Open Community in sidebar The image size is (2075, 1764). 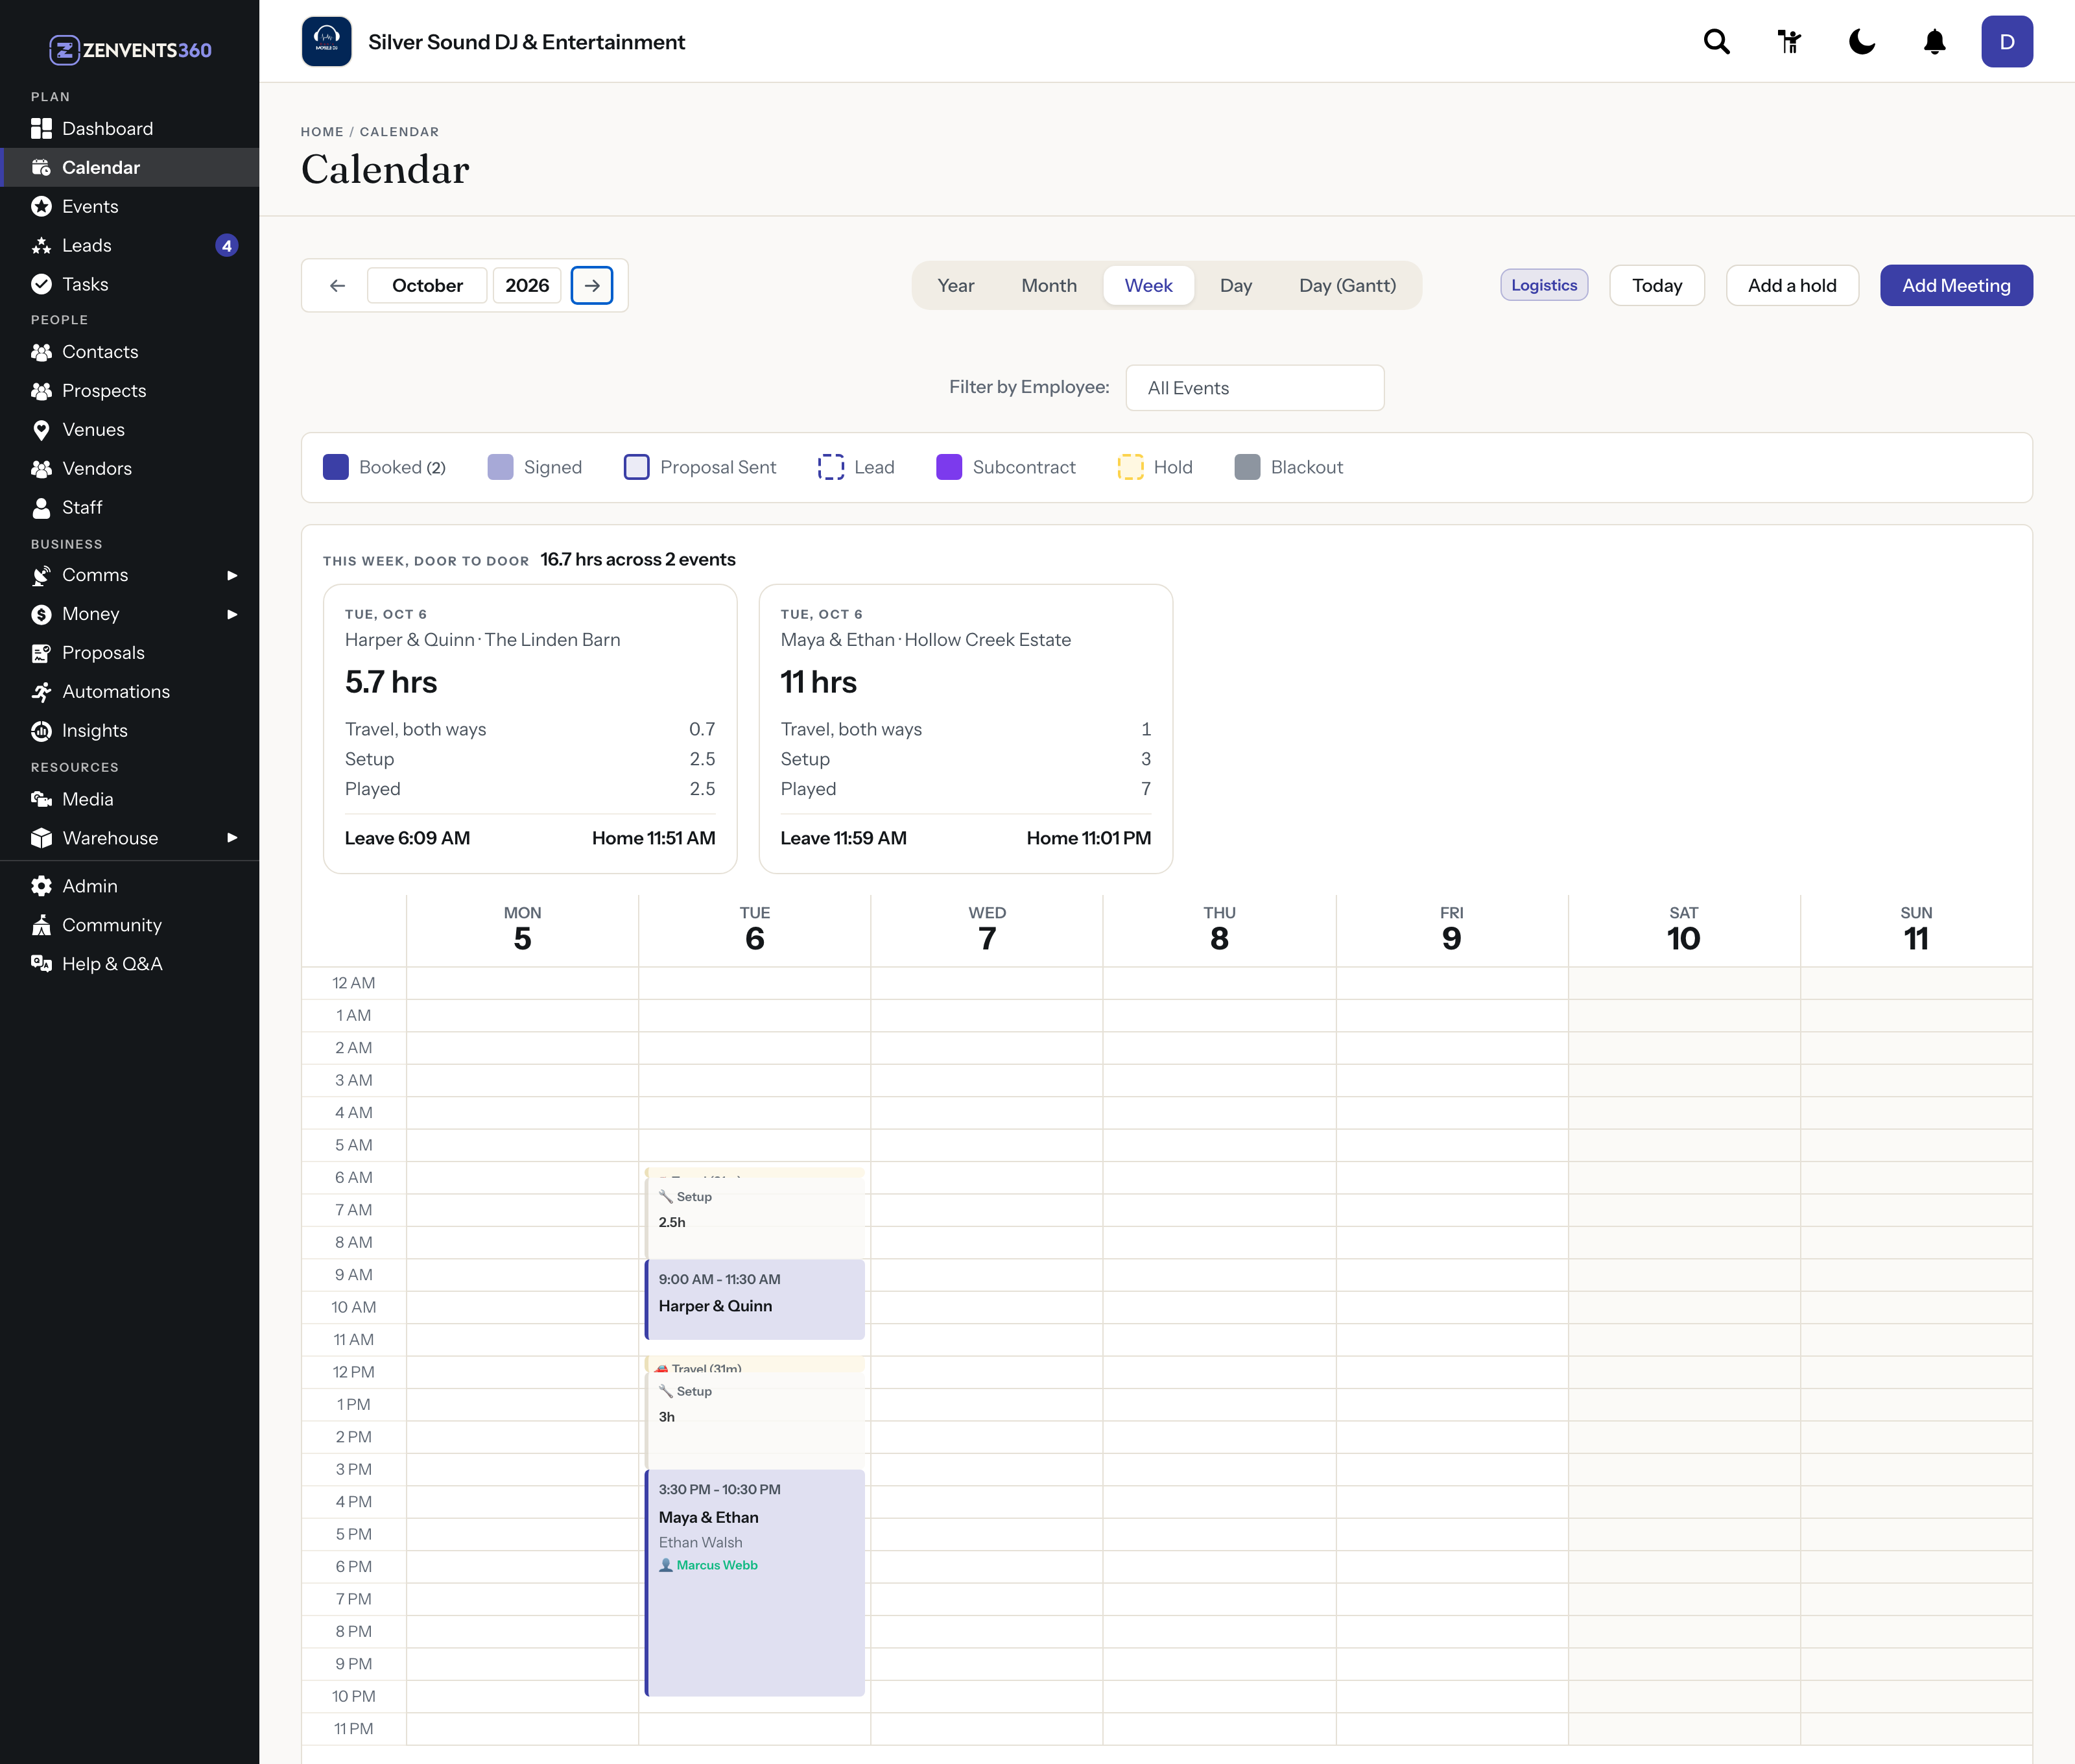click(129, 924)
